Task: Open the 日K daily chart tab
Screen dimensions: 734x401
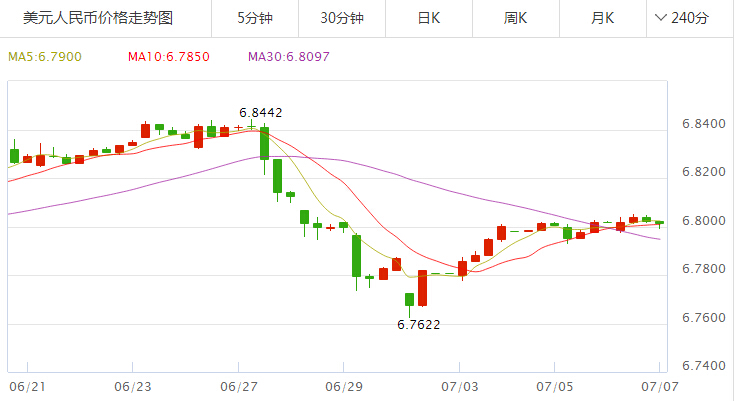Action: (x=429, y=18)
